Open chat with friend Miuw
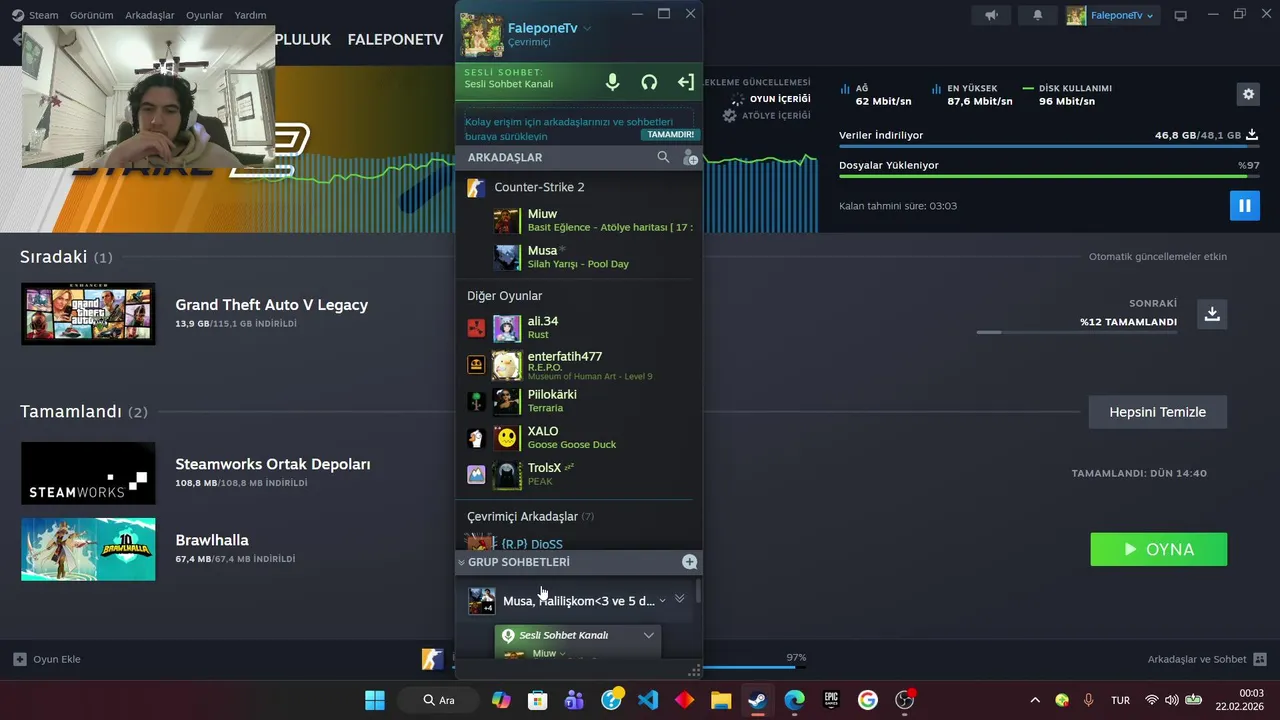 [592, 220]
